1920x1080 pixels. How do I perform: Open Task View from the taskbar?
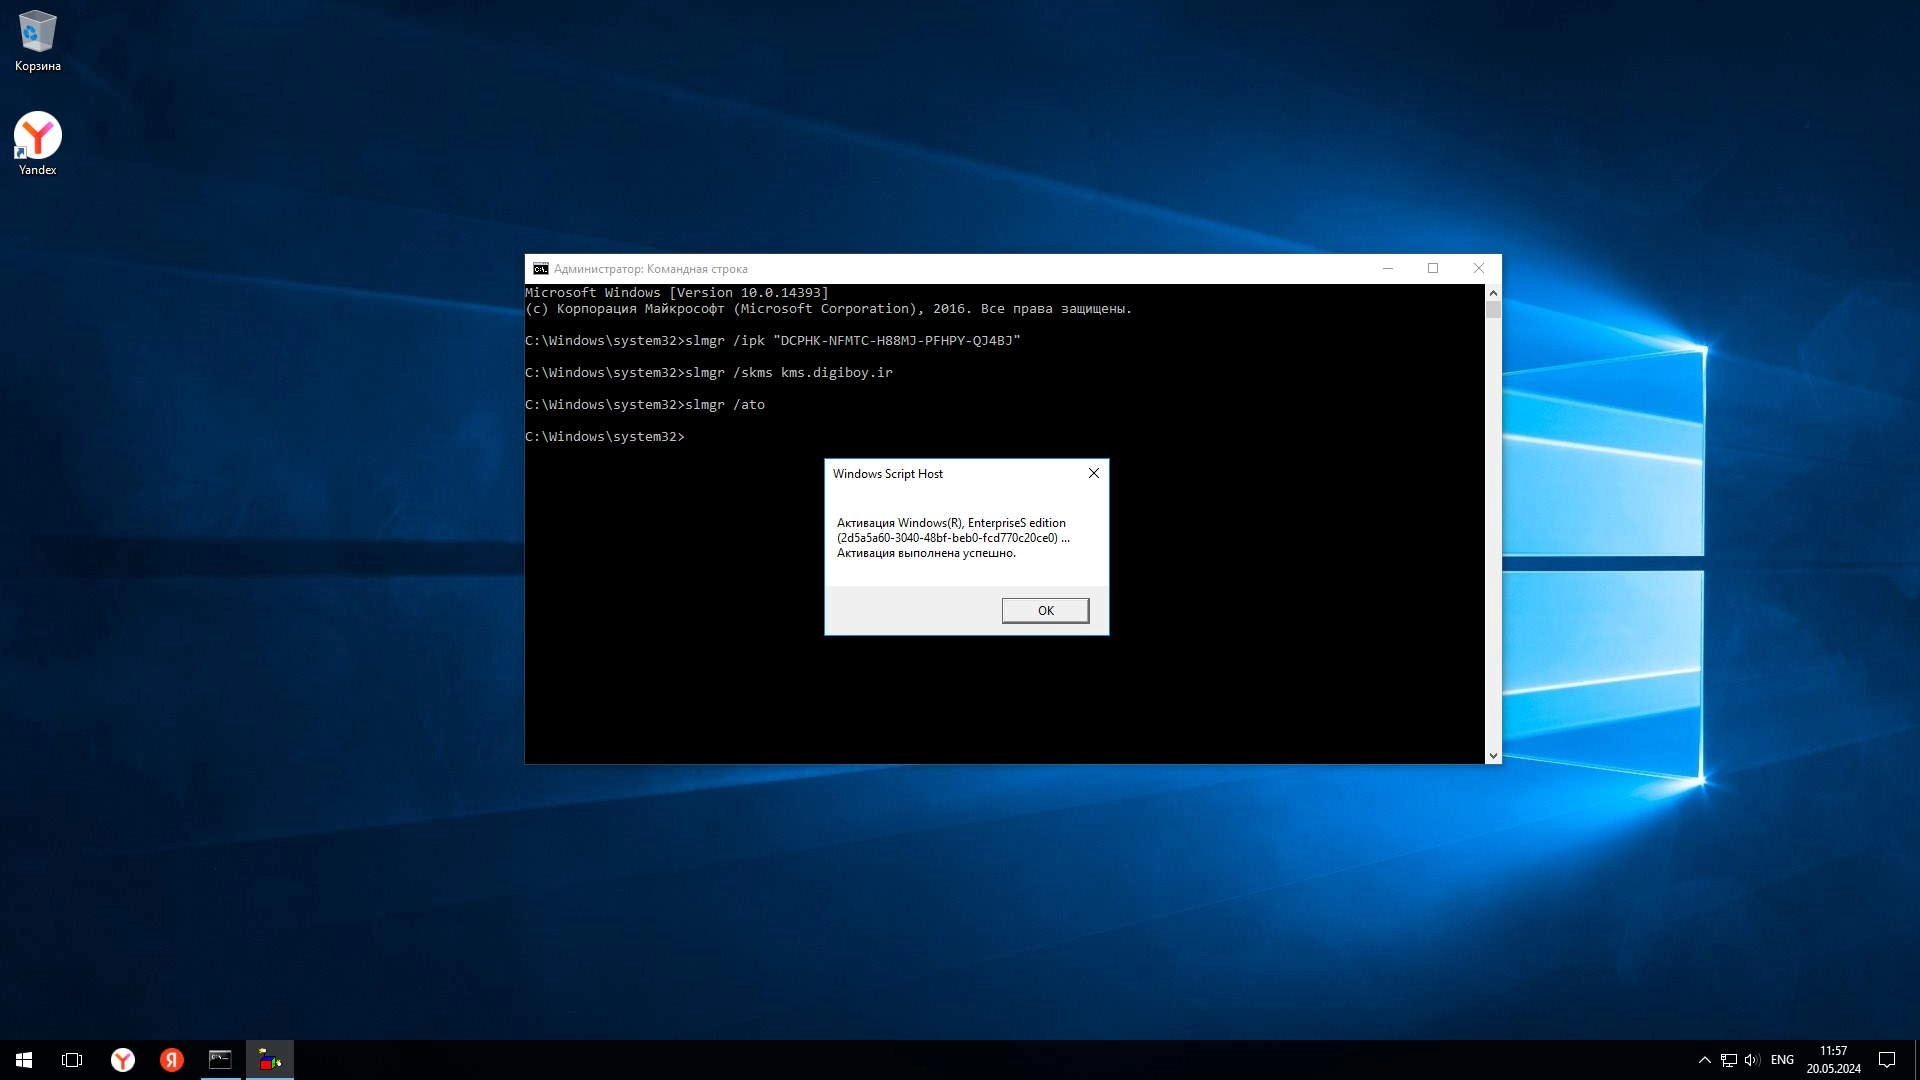tap(72, 1059)
